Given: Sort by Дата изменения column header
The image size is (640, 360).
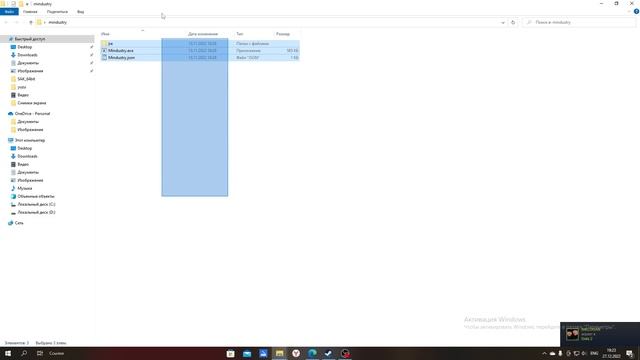Looking at the screenshot, I should point(203,34).
